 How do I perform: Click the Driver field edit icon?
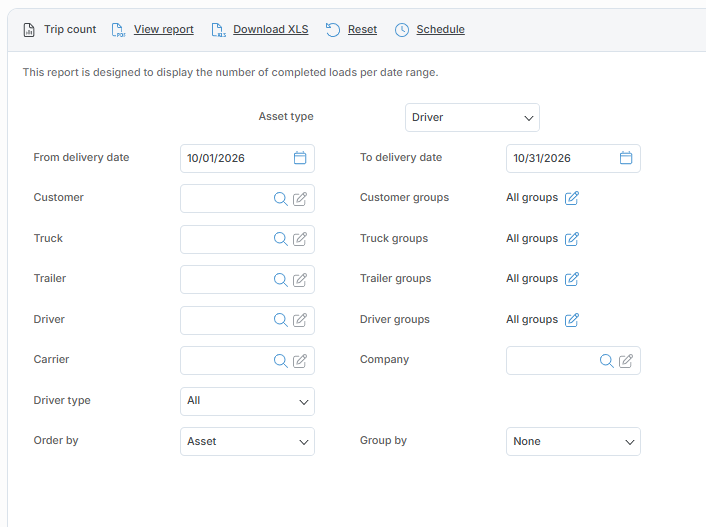coord(300,320)
